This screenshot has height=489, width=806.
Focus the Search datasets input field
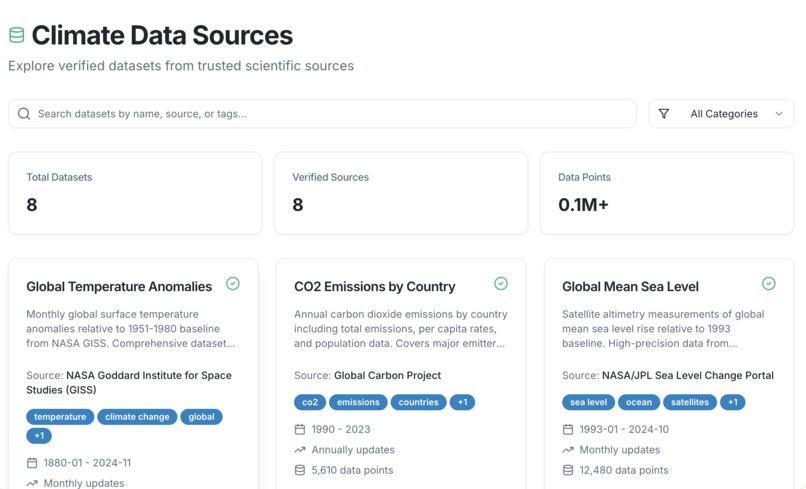click(x=322, y=114)
